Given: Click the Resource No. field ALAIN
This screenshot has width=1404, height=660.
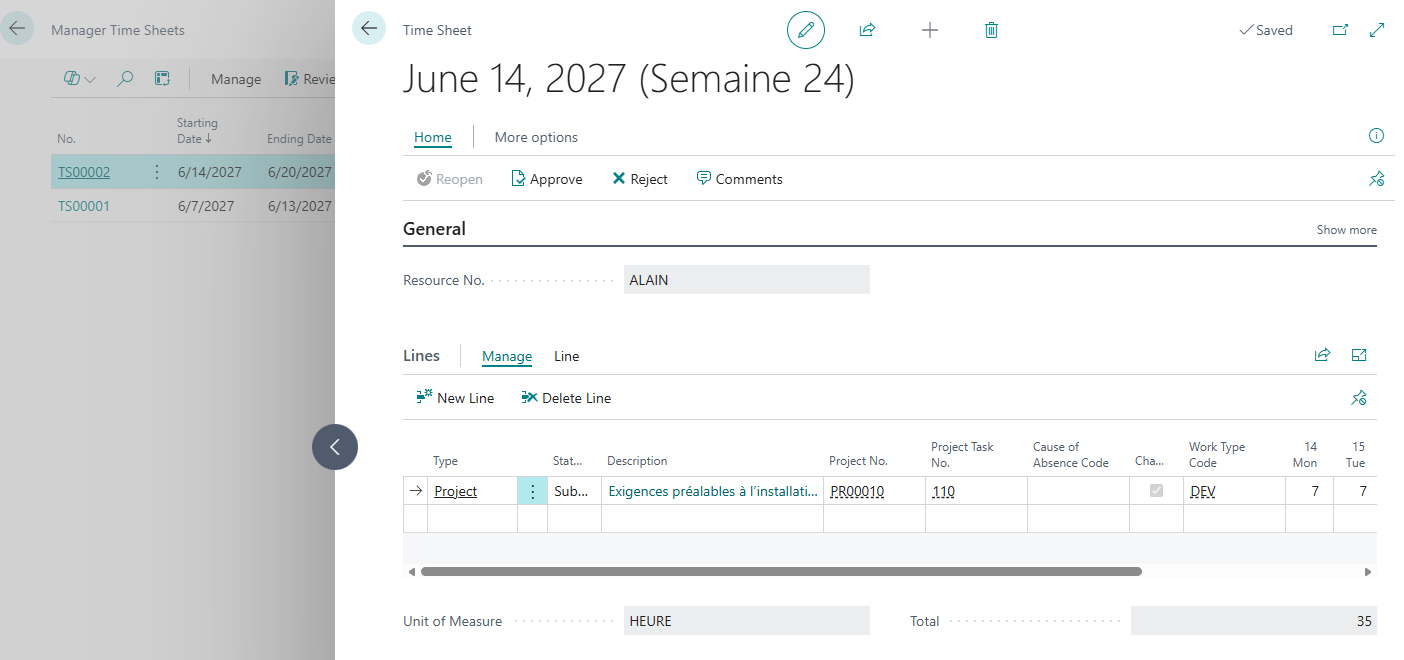Looking at the screenshot, I should [x=747, y=280].
